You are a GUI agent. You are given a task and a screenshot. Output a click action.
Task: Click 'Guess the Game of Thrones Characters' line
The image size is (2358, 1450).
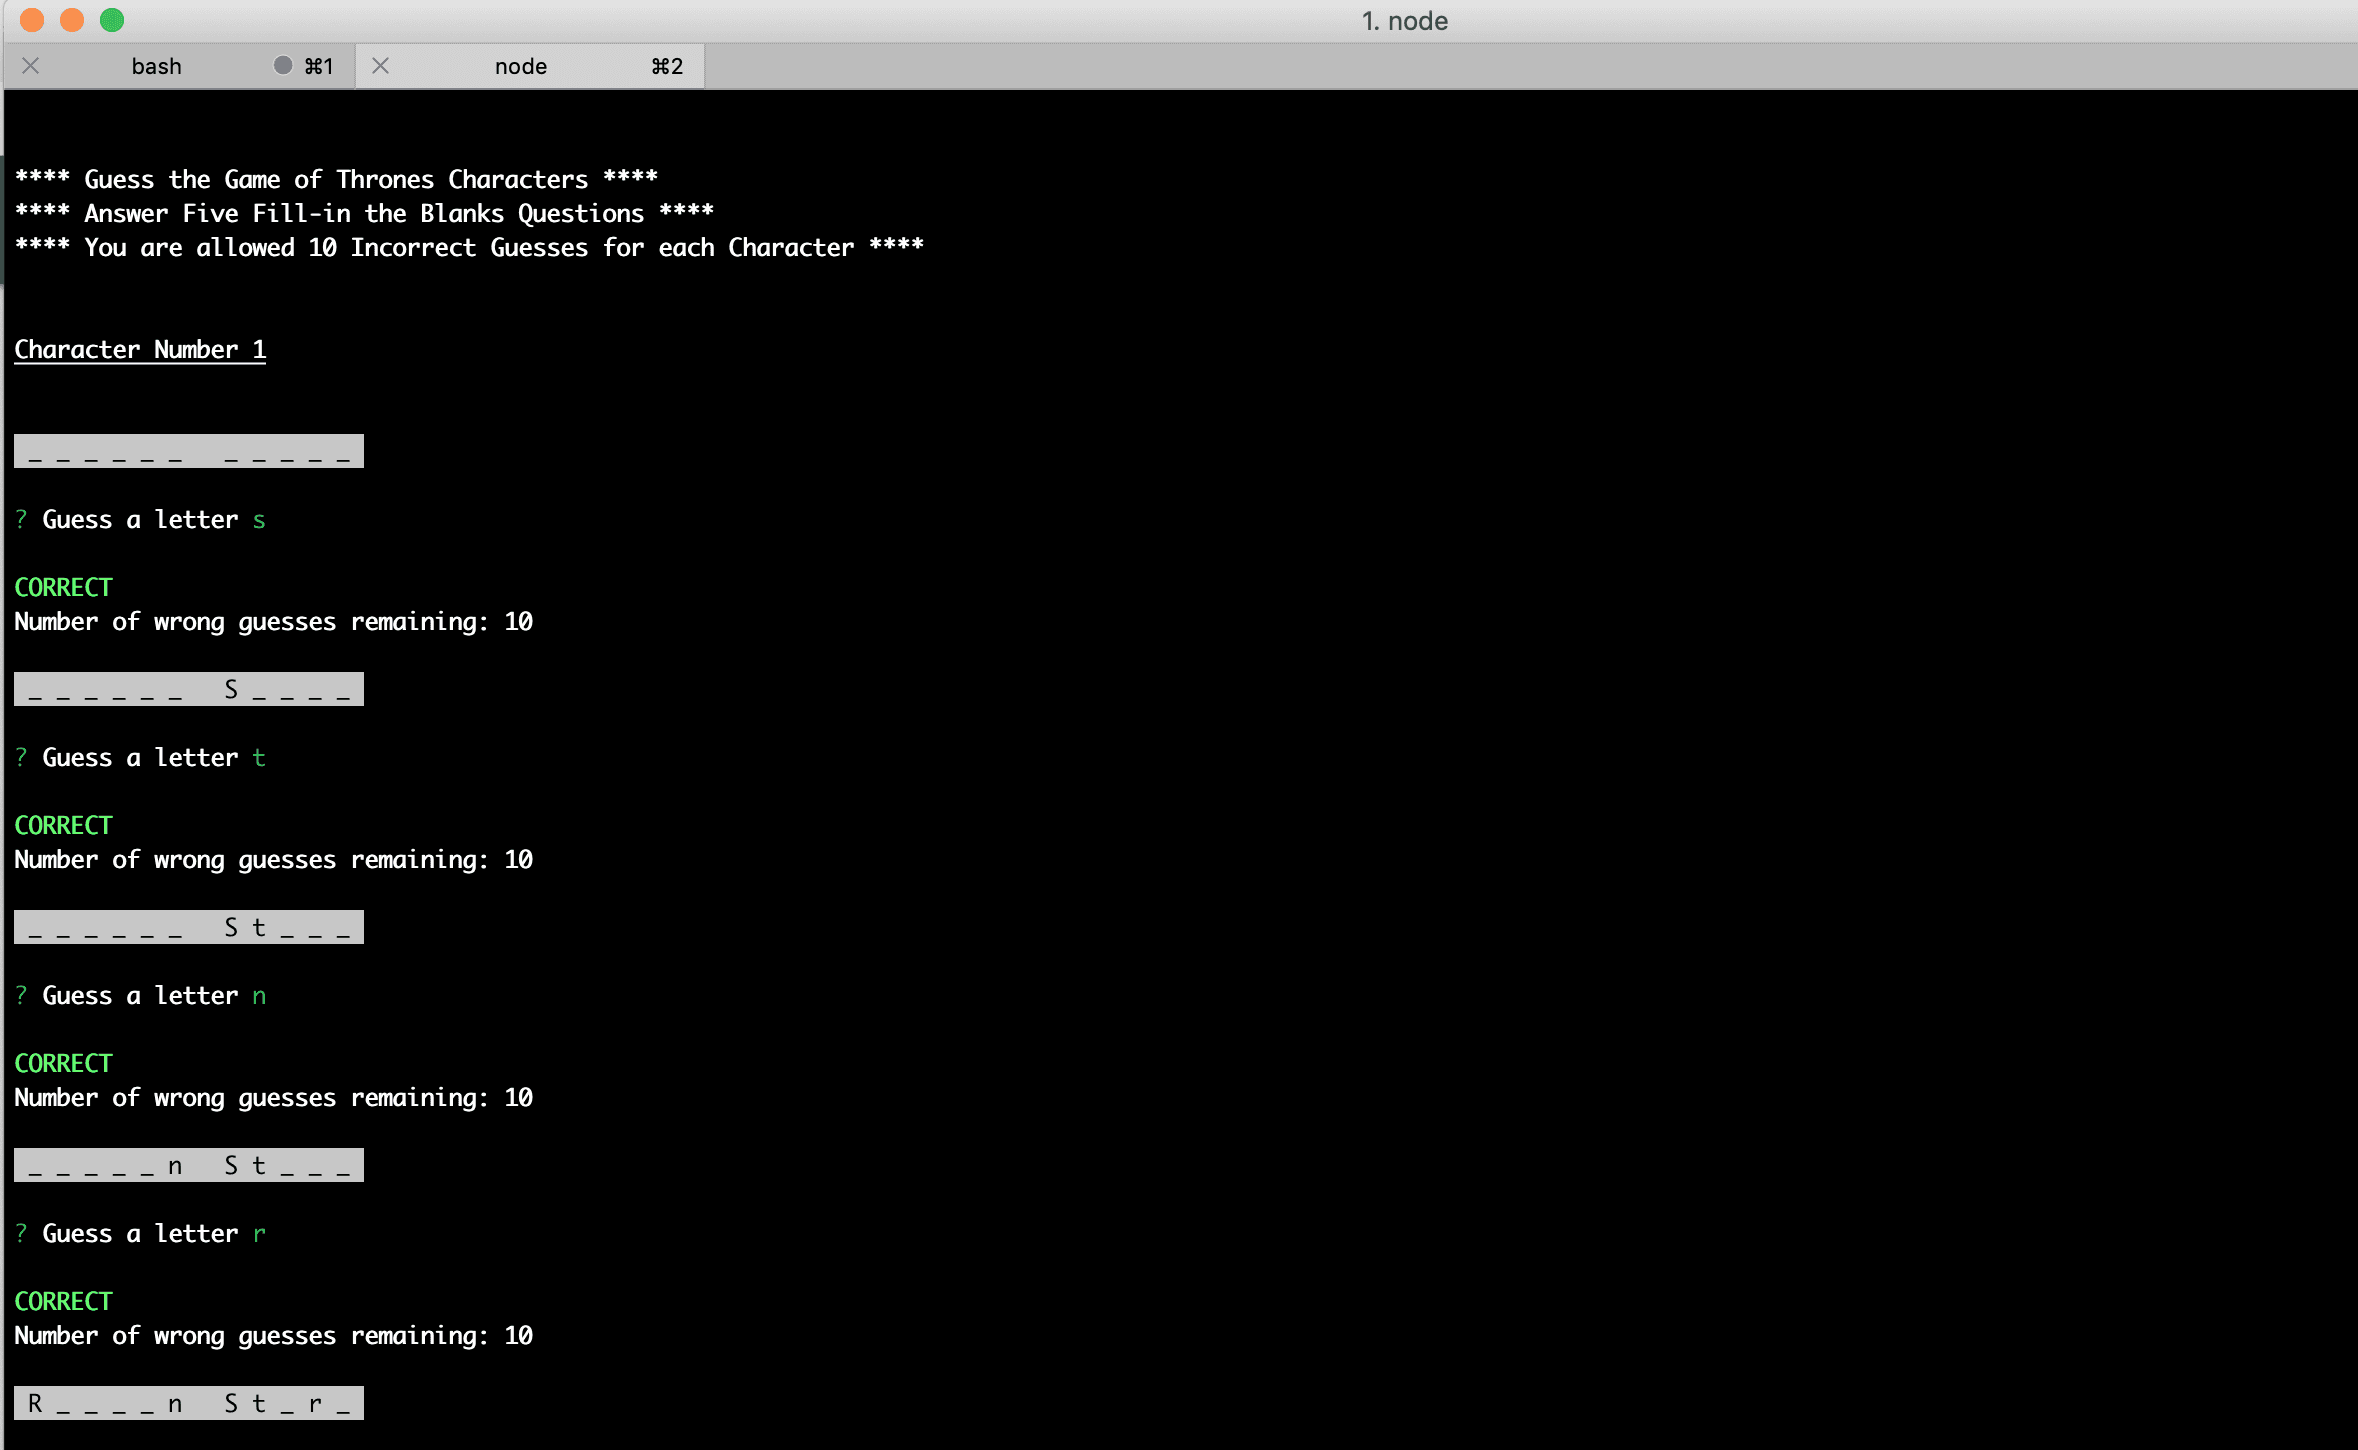336,179
